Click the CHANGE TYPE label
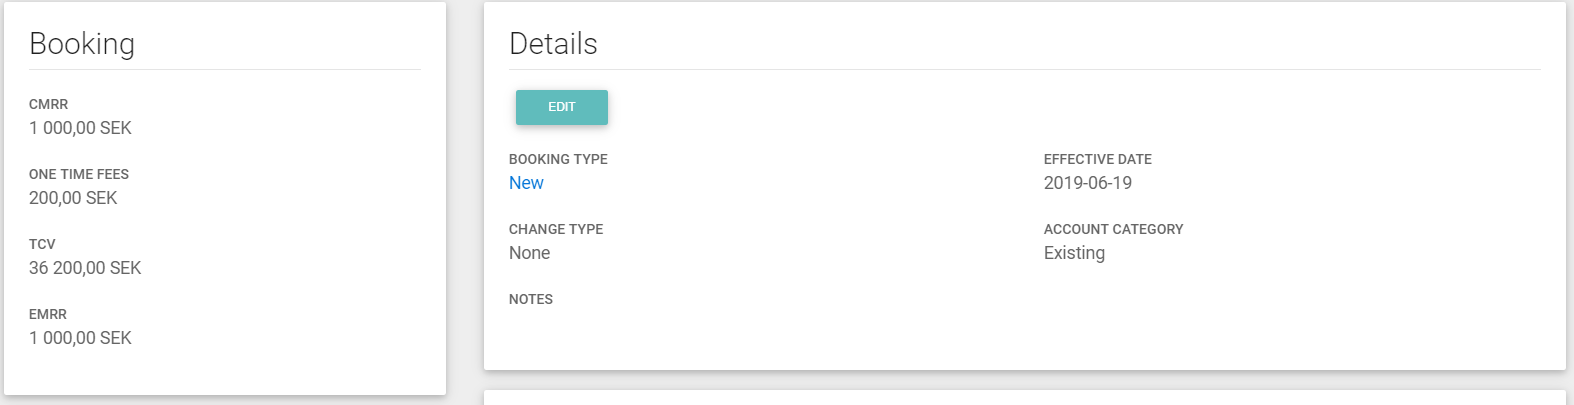 point(556,229)
